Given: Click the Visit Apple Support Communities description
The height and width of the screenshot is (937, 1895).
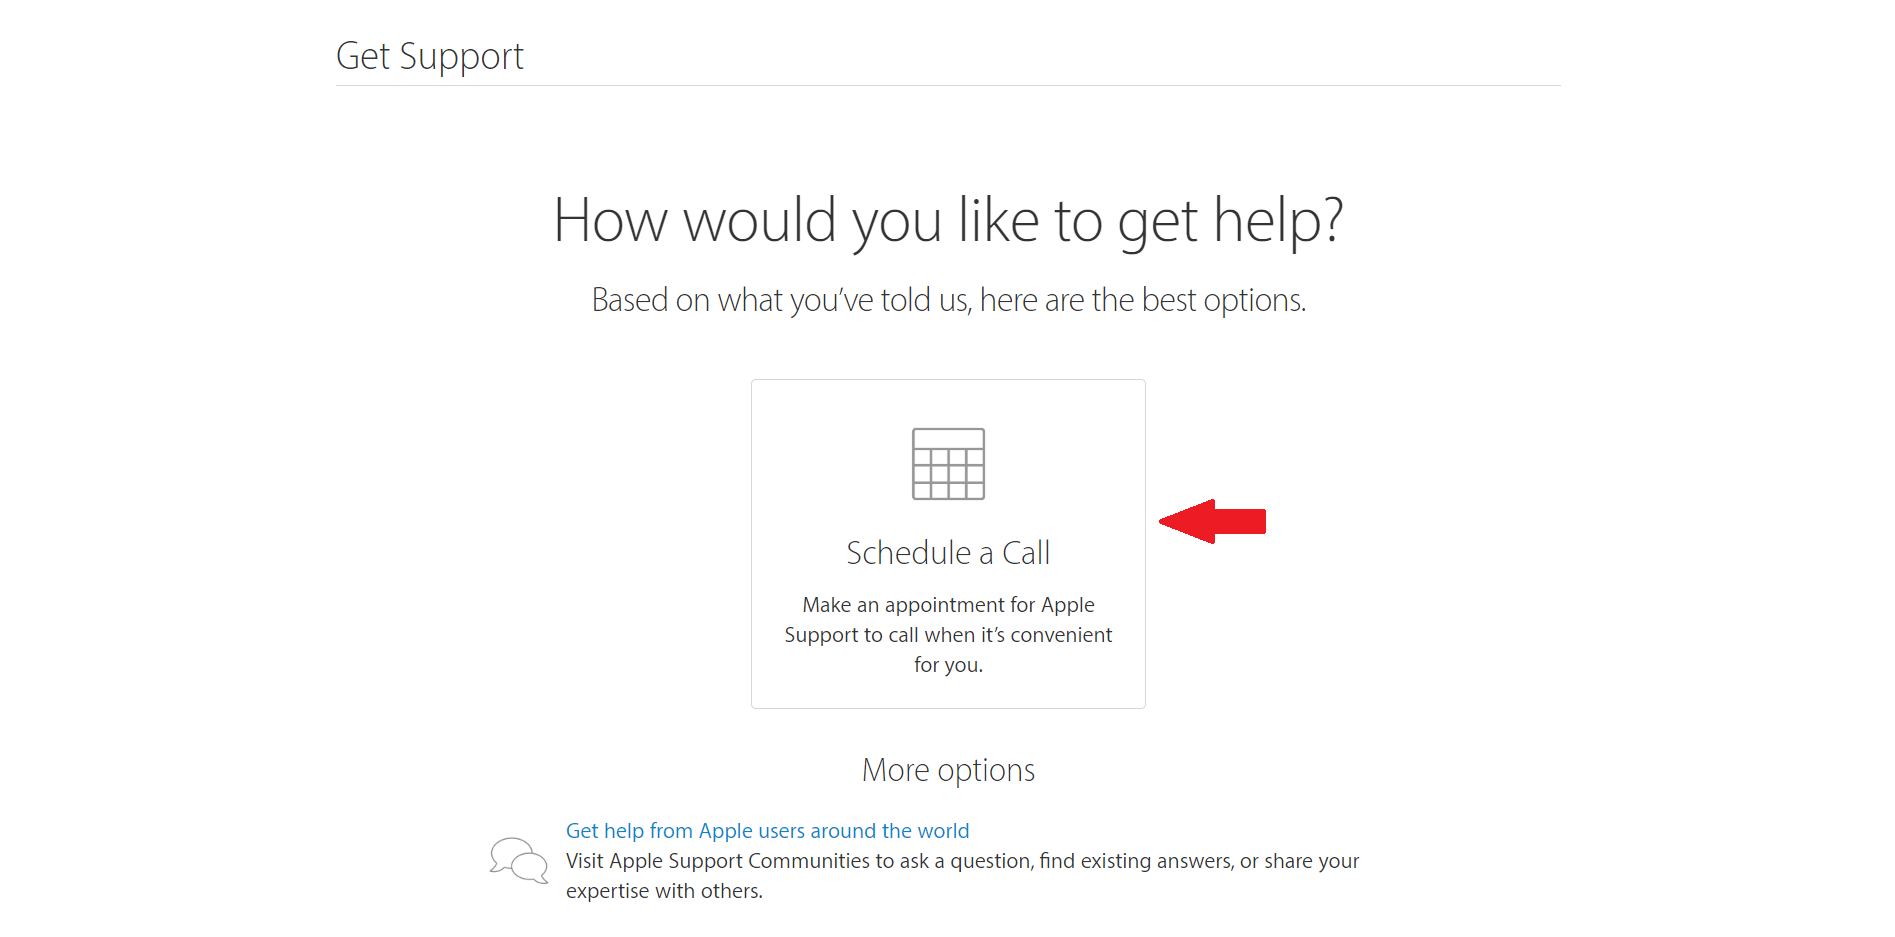Looking at the screenshot, I should [x=962, y=876].
